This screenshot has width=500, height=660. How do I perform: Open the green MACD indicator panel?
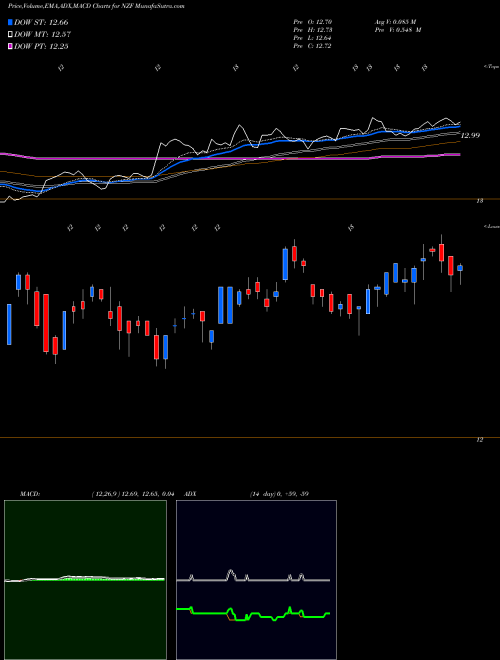pos(85,580)
